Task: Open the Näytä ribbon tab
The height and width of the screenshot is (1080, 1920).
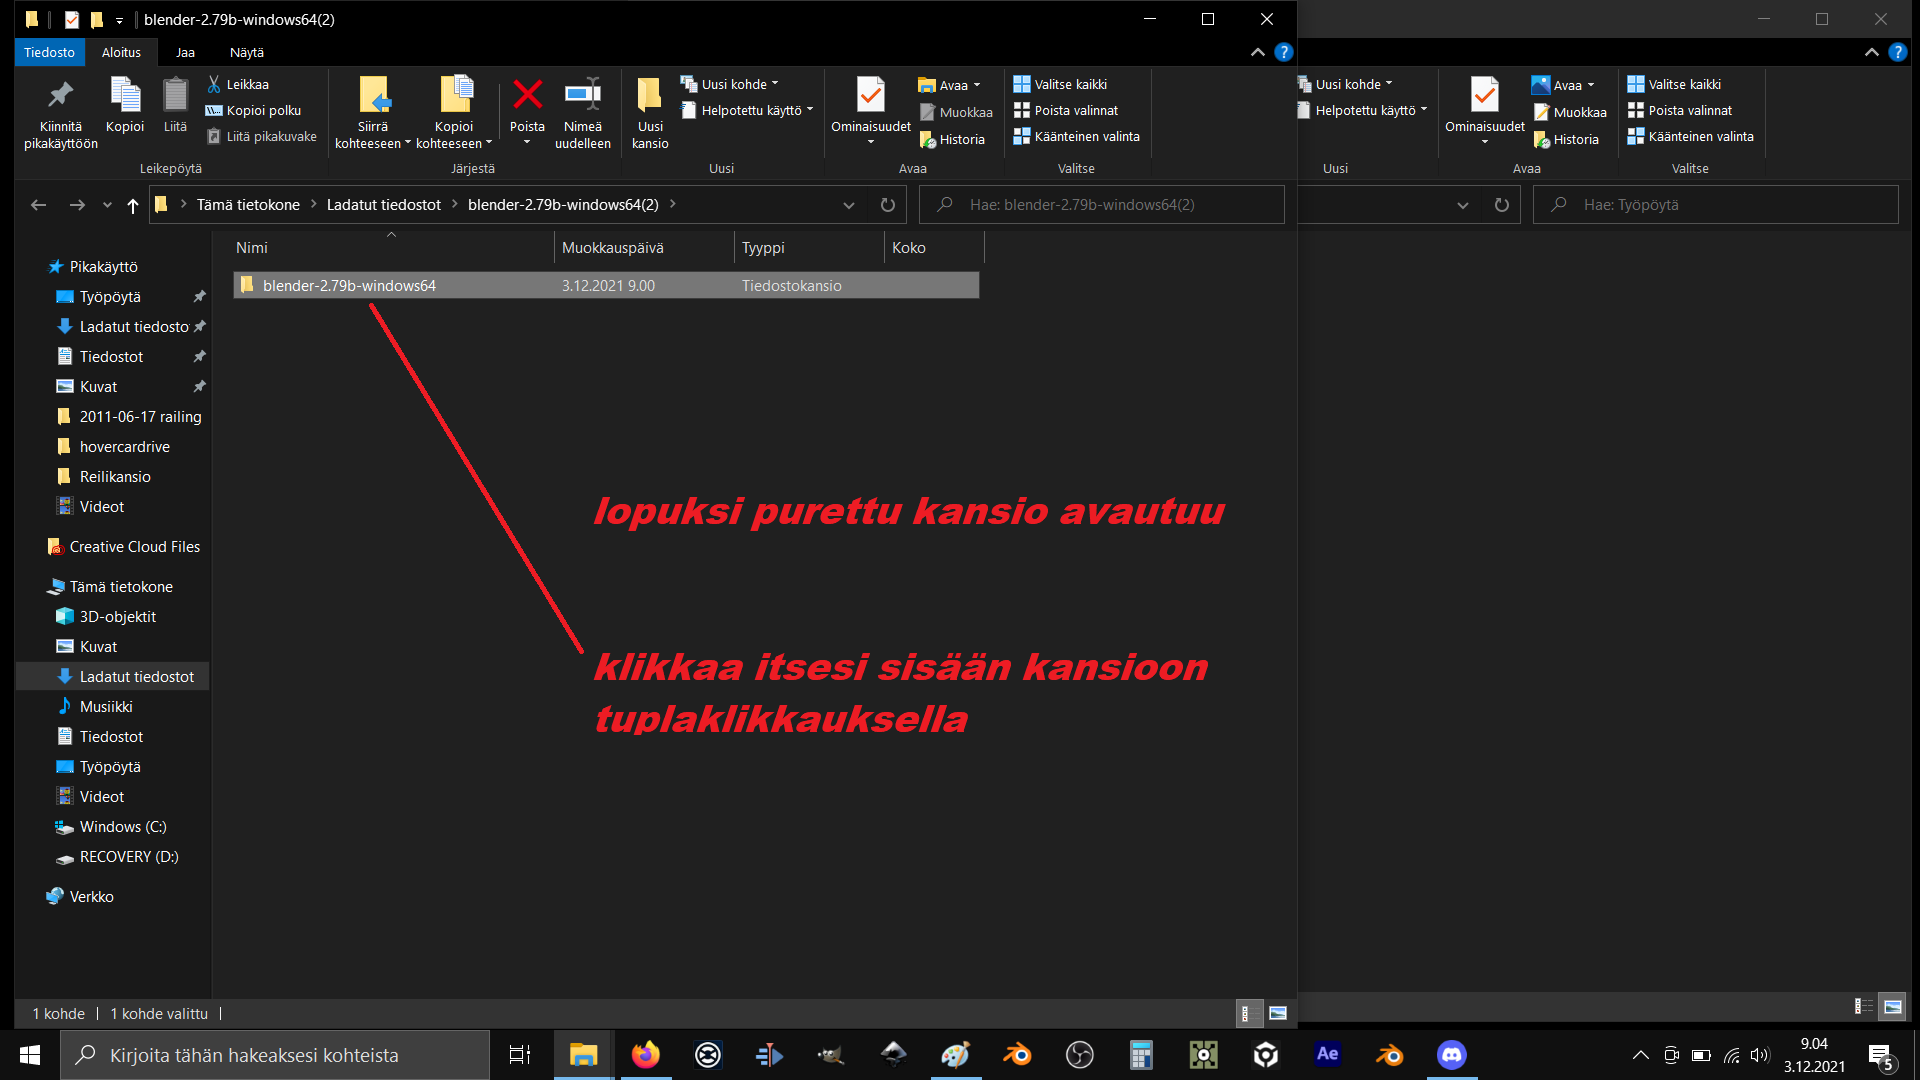Action: click(246, 52)
